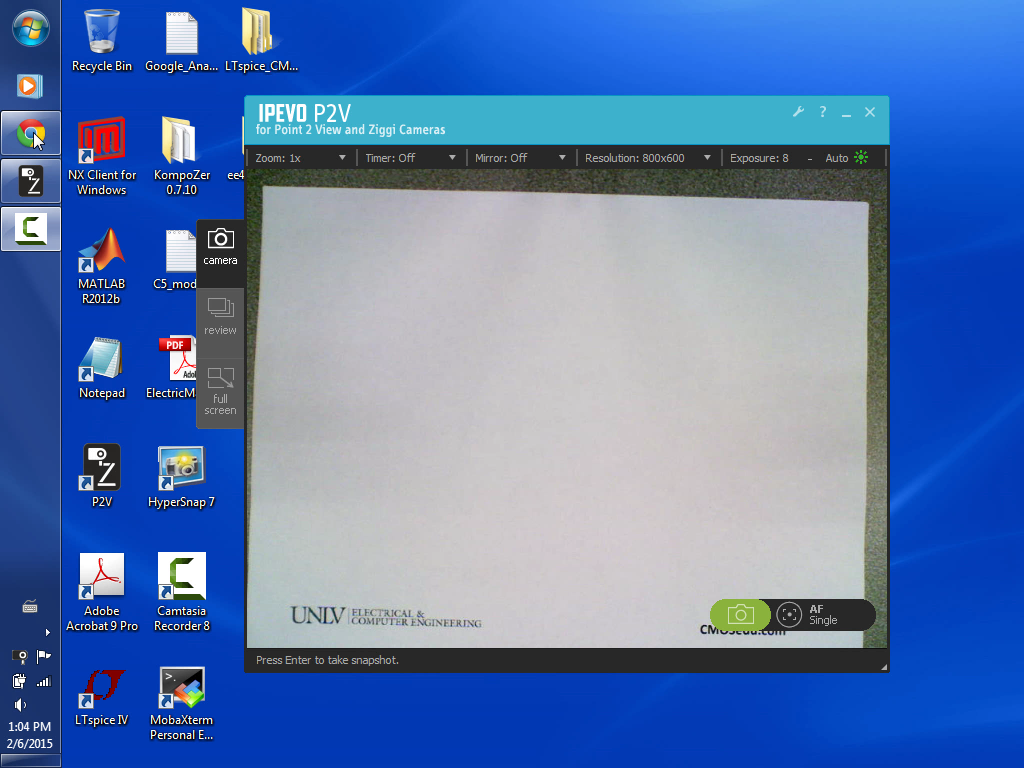Launch Windows Media Player from taskbar

tap(30, 86)
